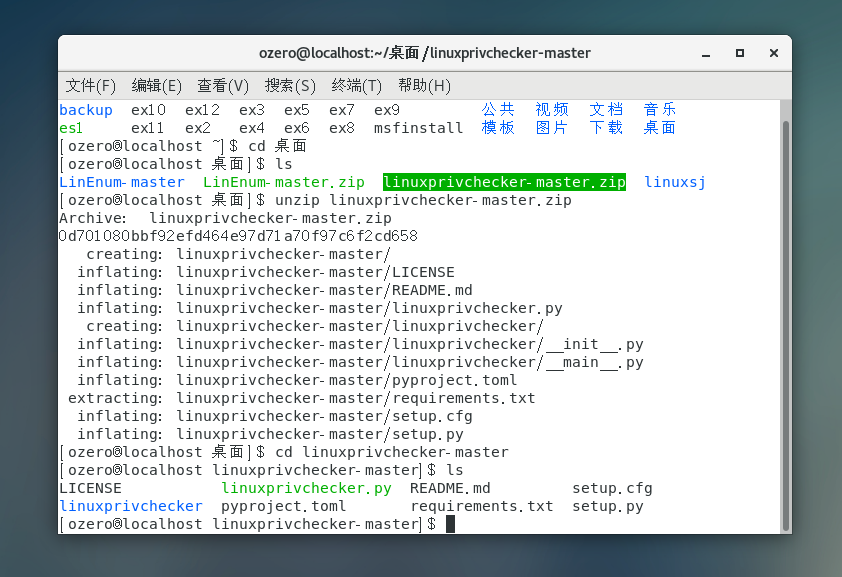Click the window title bar text

click(424, 52)
